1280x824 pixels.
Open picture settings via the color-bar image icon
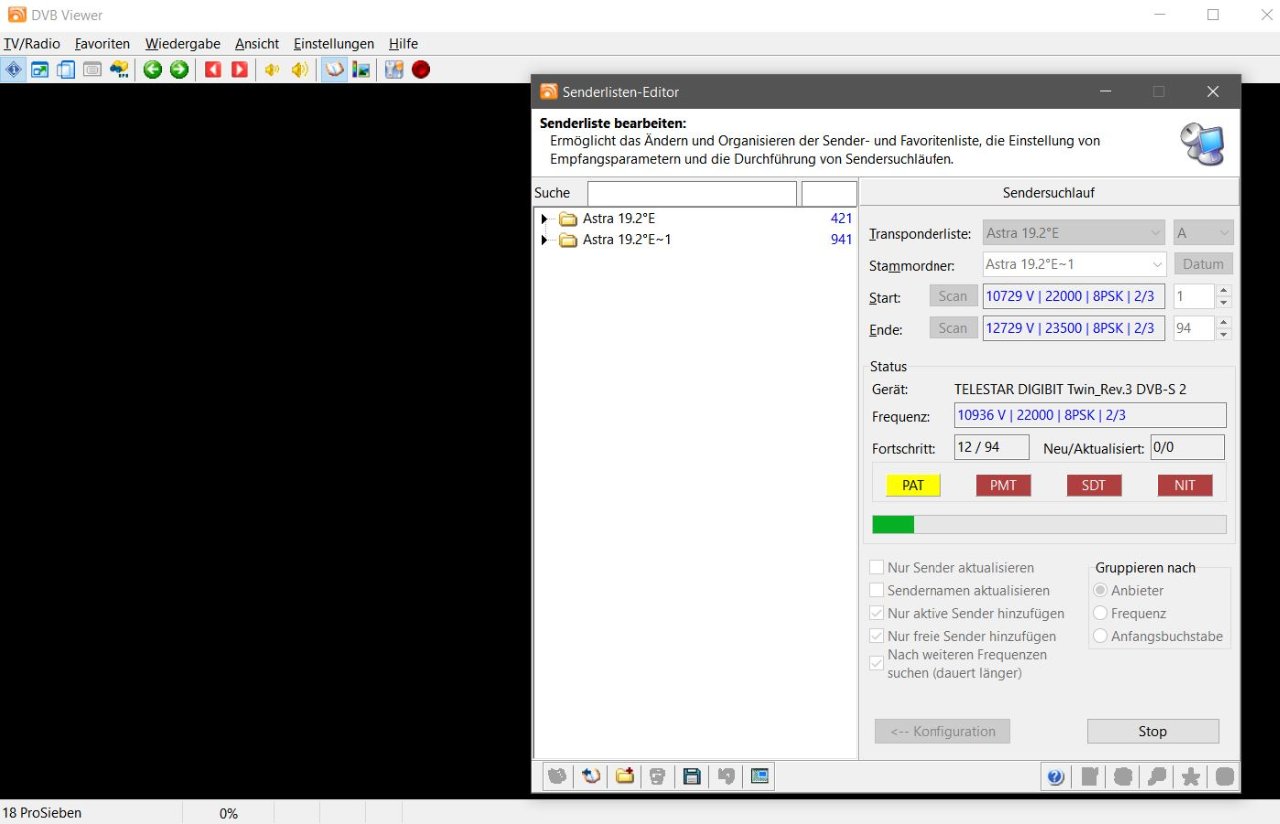(361, 70)
